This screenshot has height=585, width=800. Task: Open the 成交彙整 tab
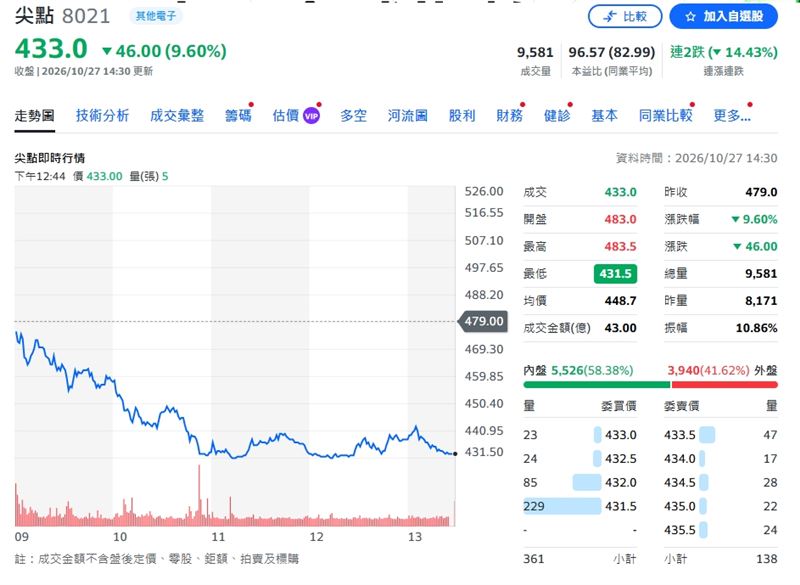tap(177, 116)
